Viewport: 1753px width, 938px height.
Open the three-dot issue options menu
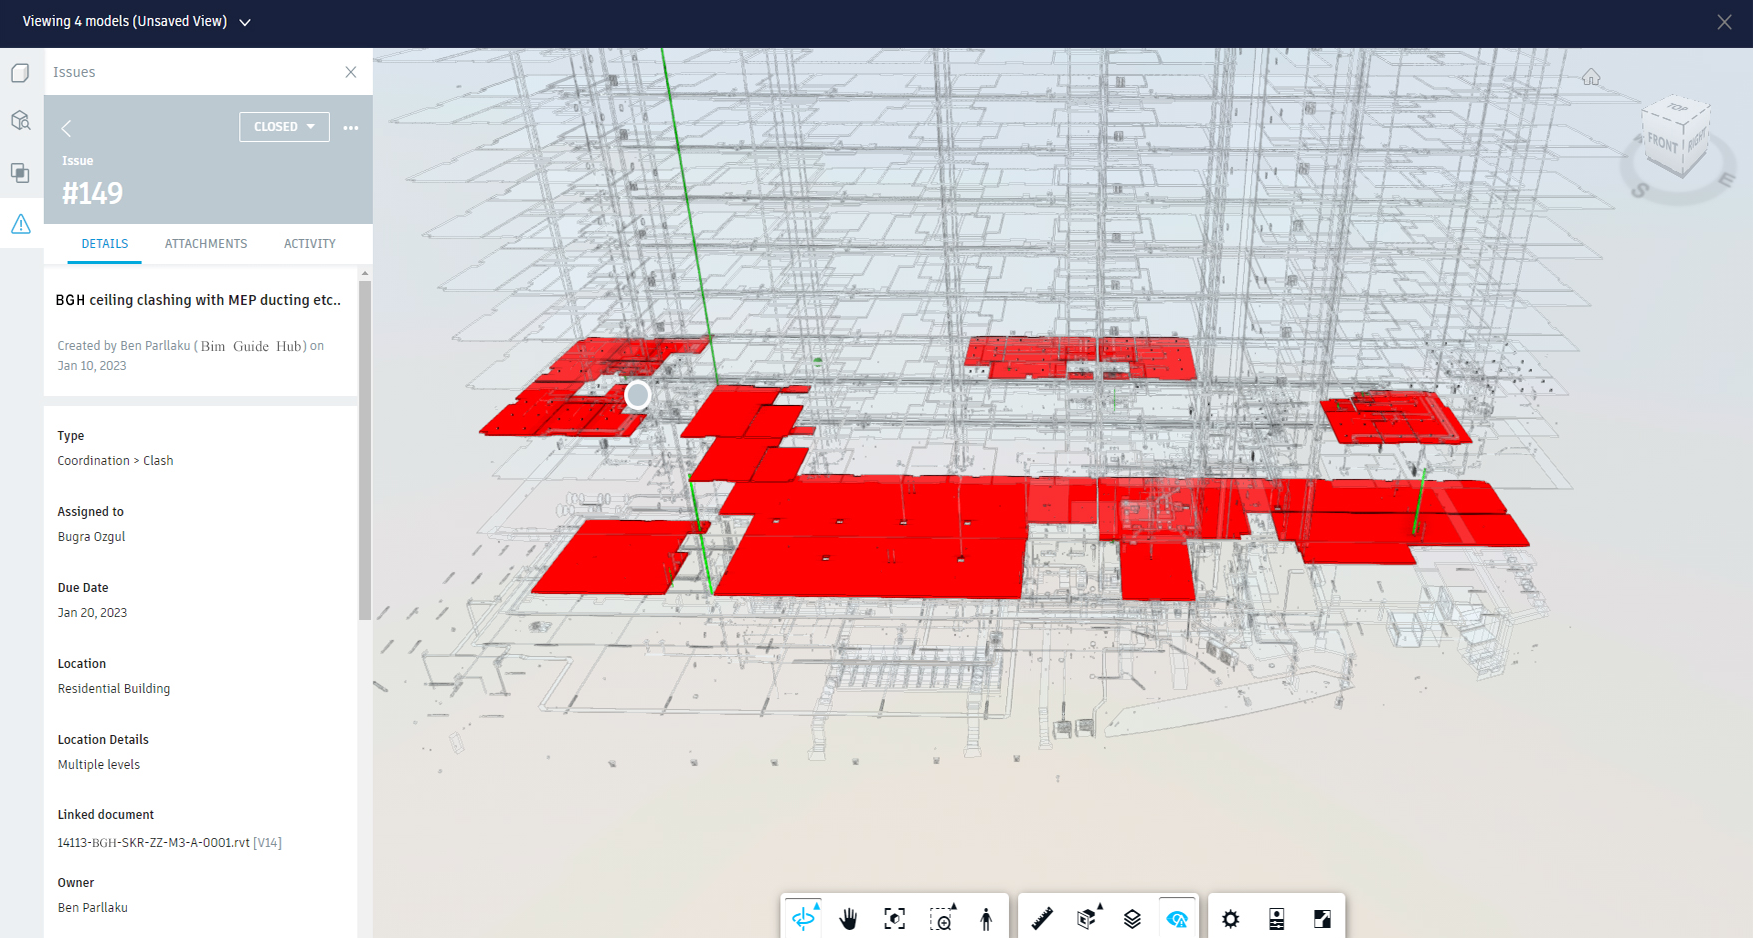point(351,128)
